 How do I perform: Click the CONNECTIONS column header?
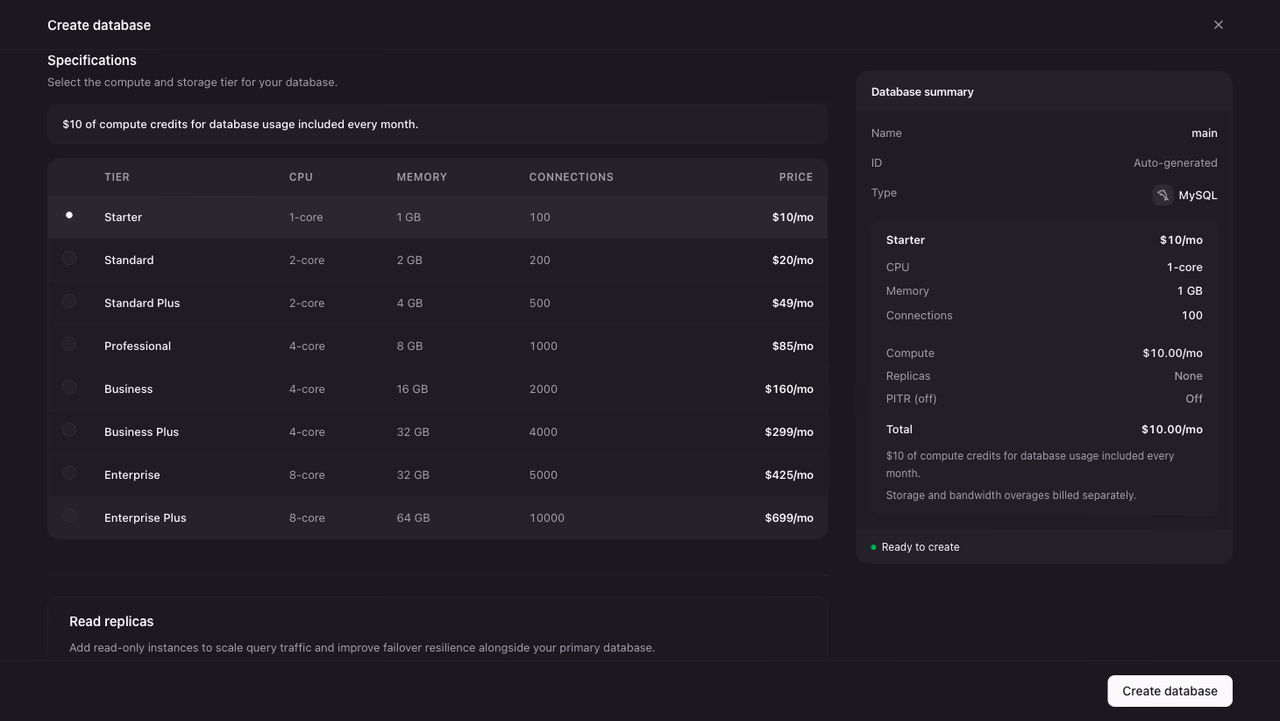571,177
